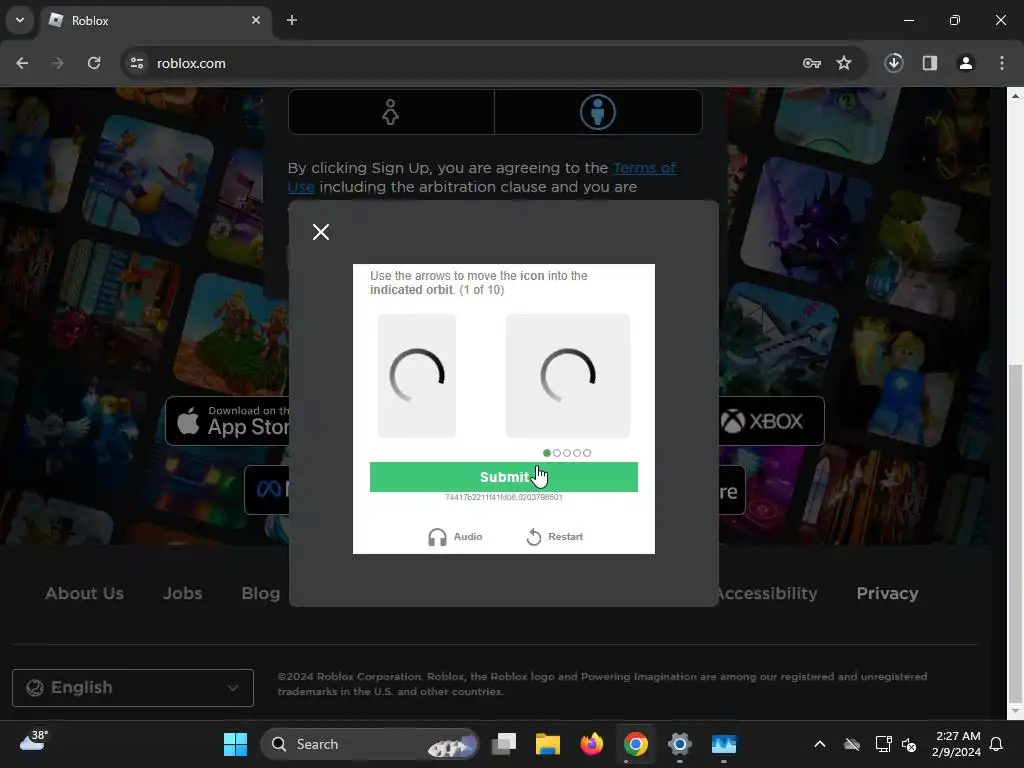Open a new browser tab
The image size is (1024, 768).
tap(292, 20)
